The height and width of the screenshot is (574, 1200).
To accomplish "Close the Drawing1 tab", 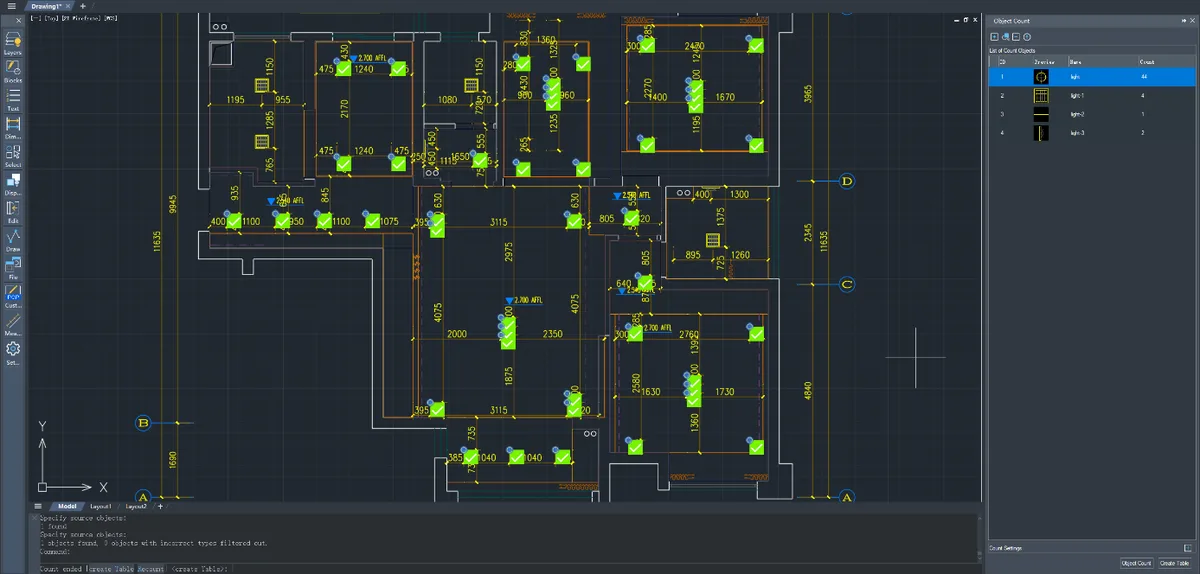I will click(x=70, y=6).
